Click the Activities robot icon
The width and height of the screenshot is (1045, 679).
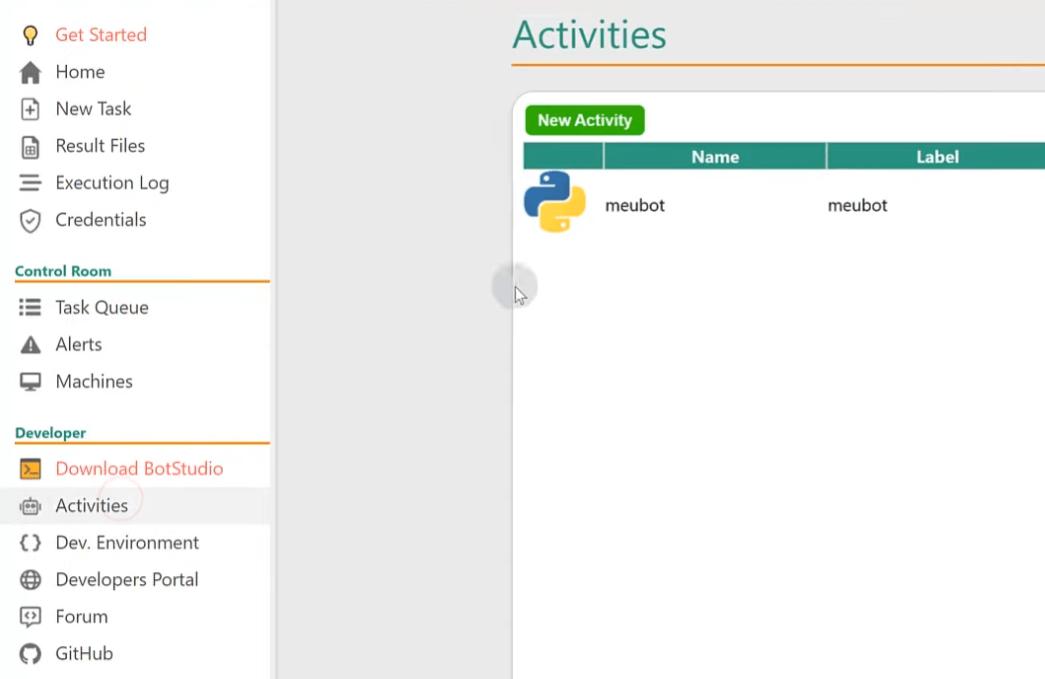coord(30,506)
